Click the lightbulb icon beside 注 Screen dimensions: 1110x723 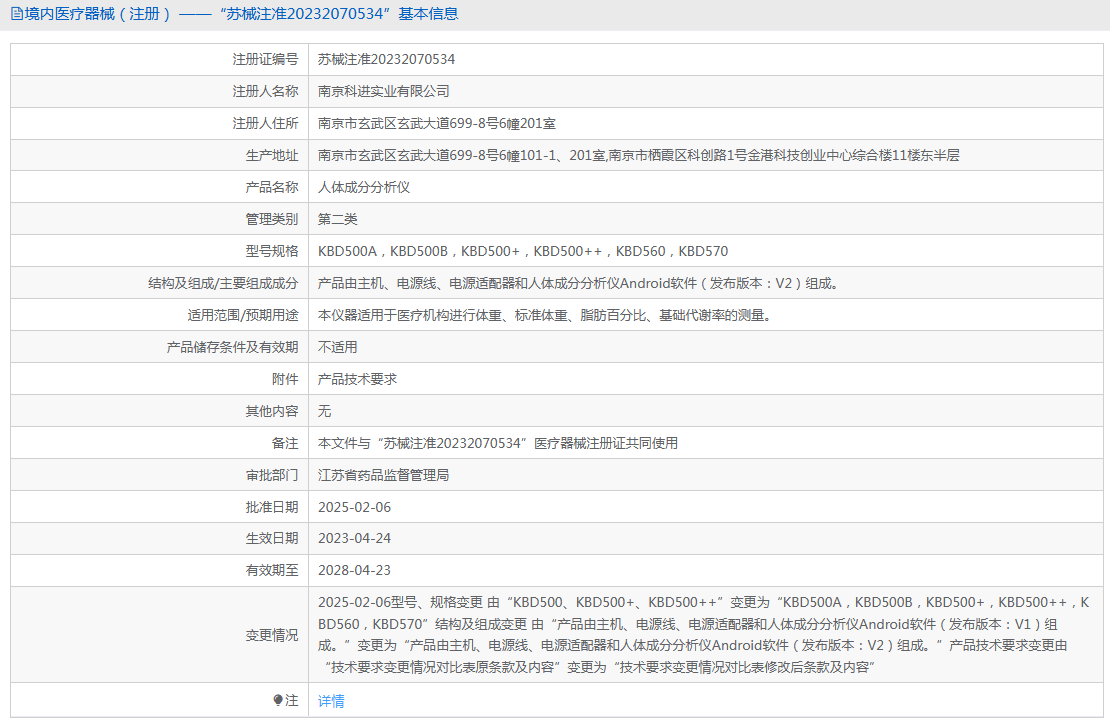point(278,700)
